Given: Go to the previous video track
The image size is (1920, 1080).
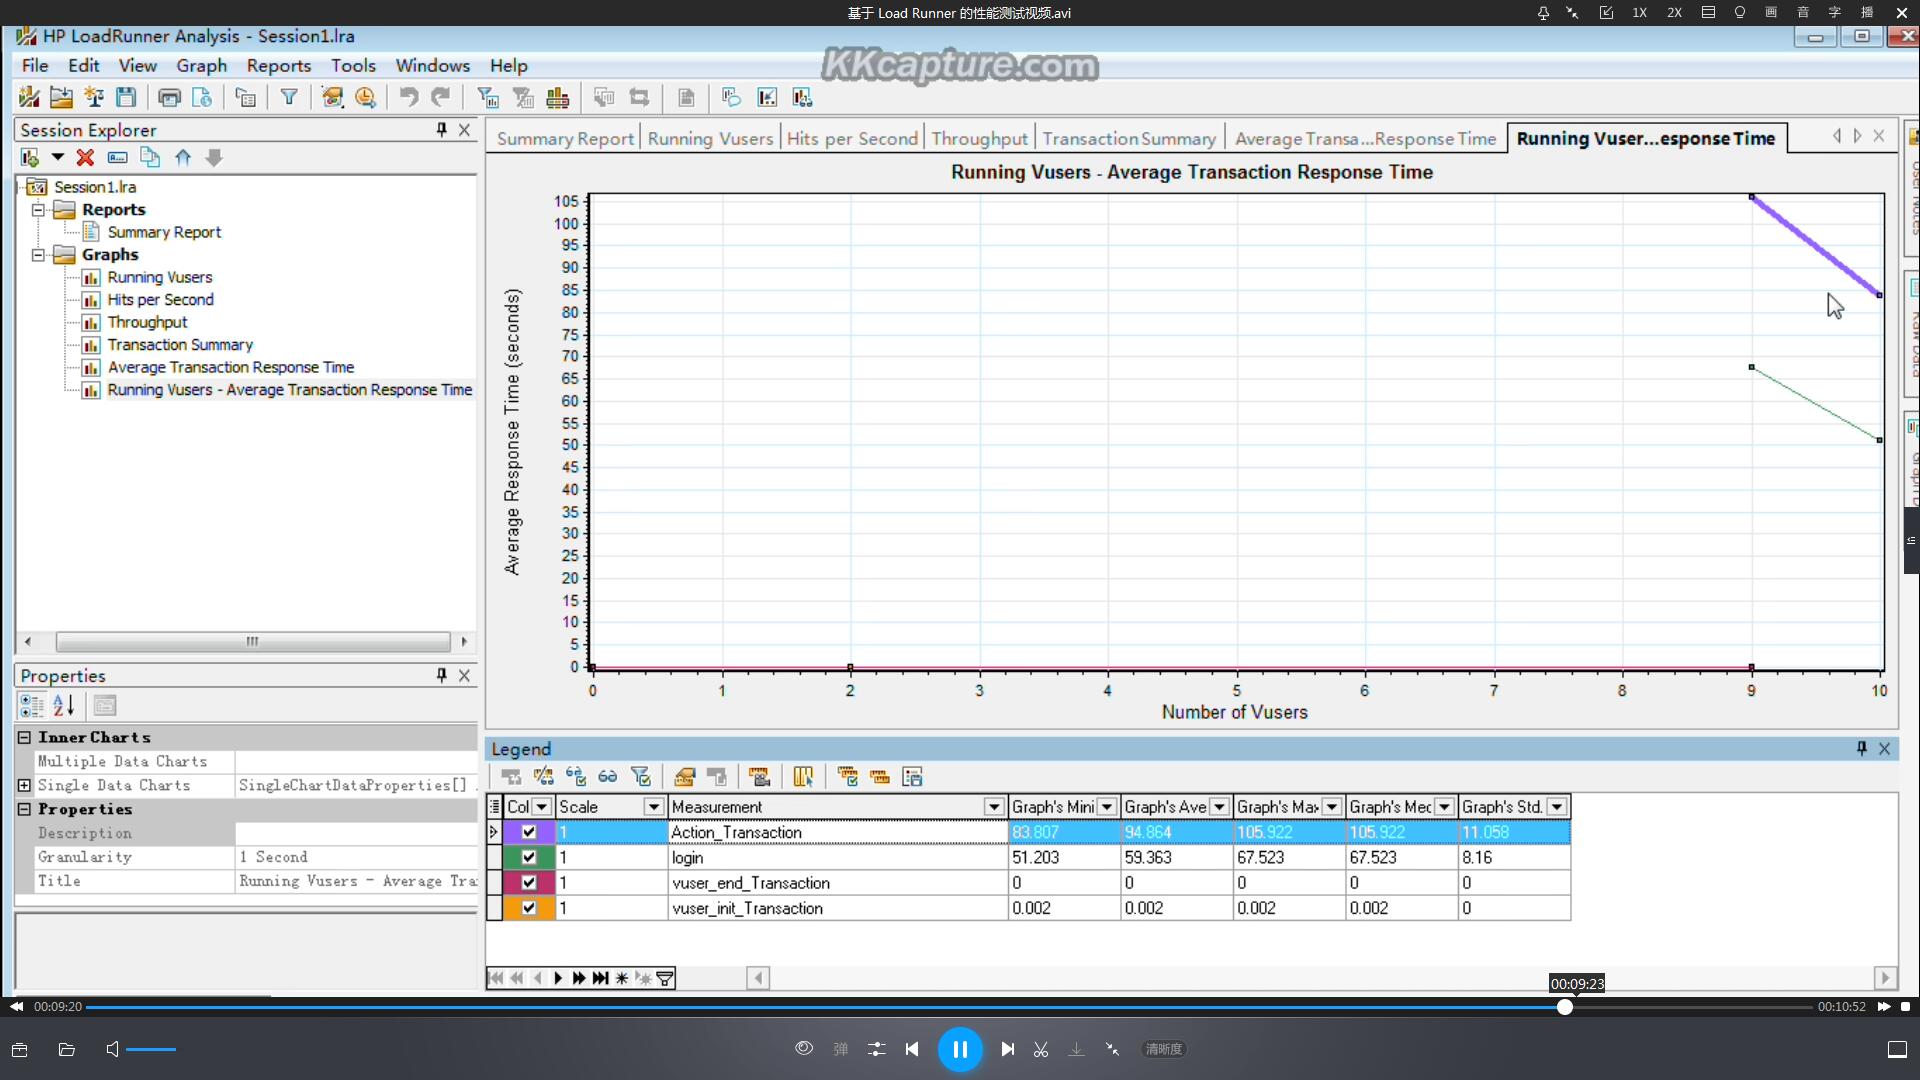Looking at the screenshot, I should click(x=912, y=1049).
